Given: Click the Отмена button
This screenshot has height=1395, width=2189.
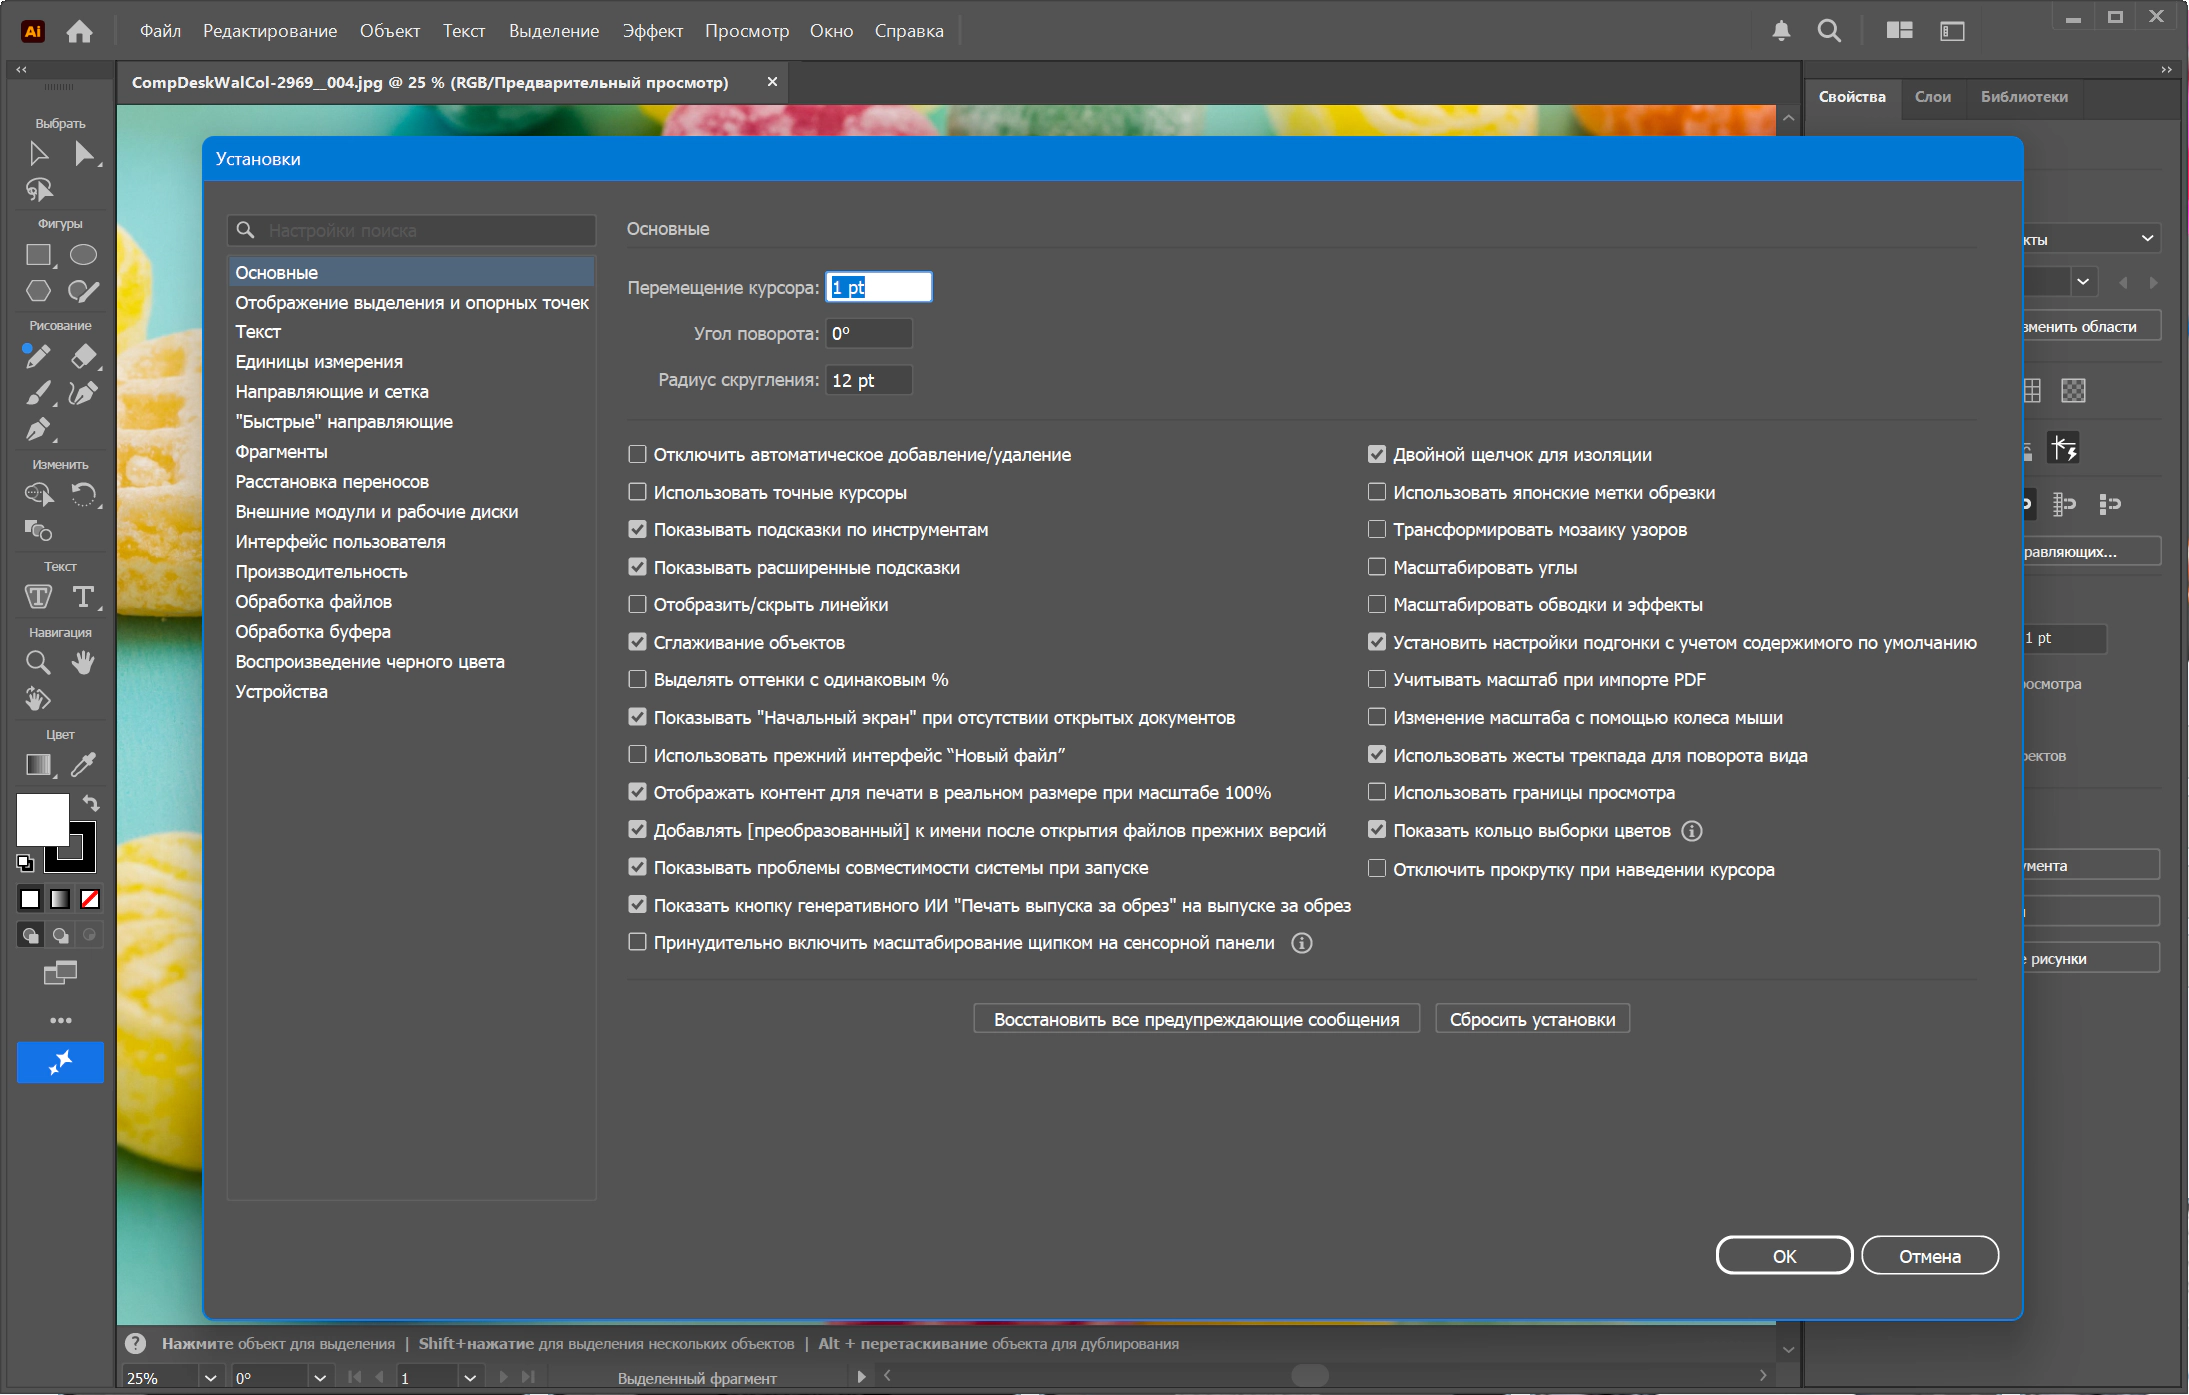Looking at the screenshot, I should 1929,1256.
